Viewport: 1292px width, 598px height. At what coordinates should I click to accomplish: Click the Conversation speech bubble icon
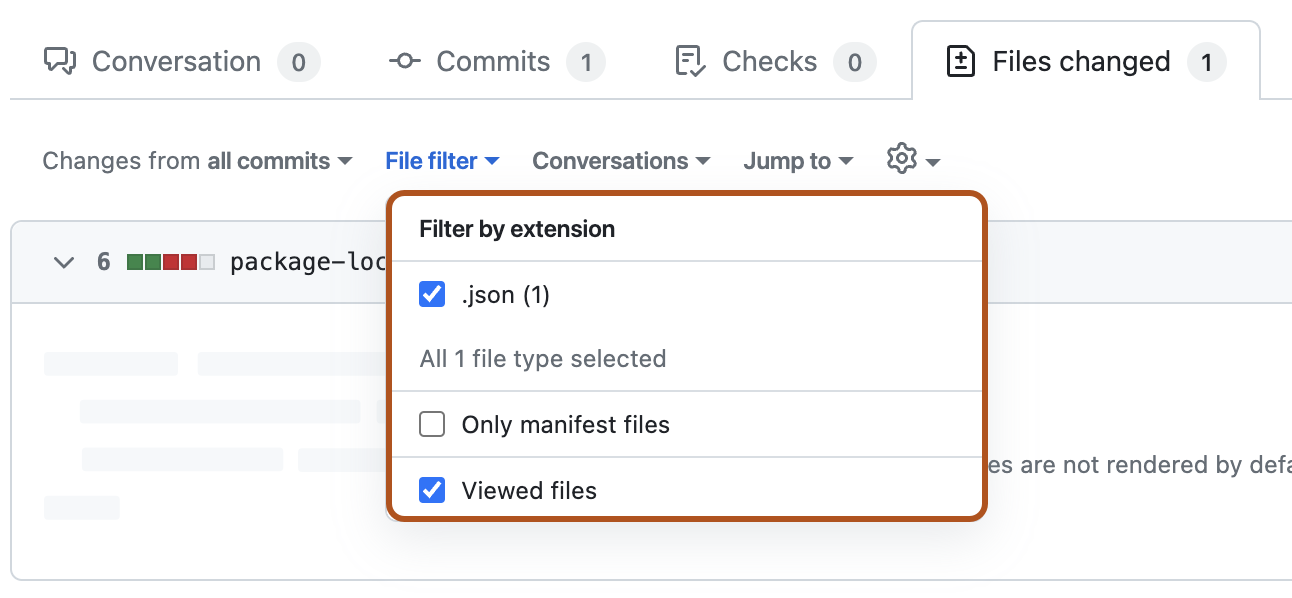pyautogui.click(x=61, y=61)
